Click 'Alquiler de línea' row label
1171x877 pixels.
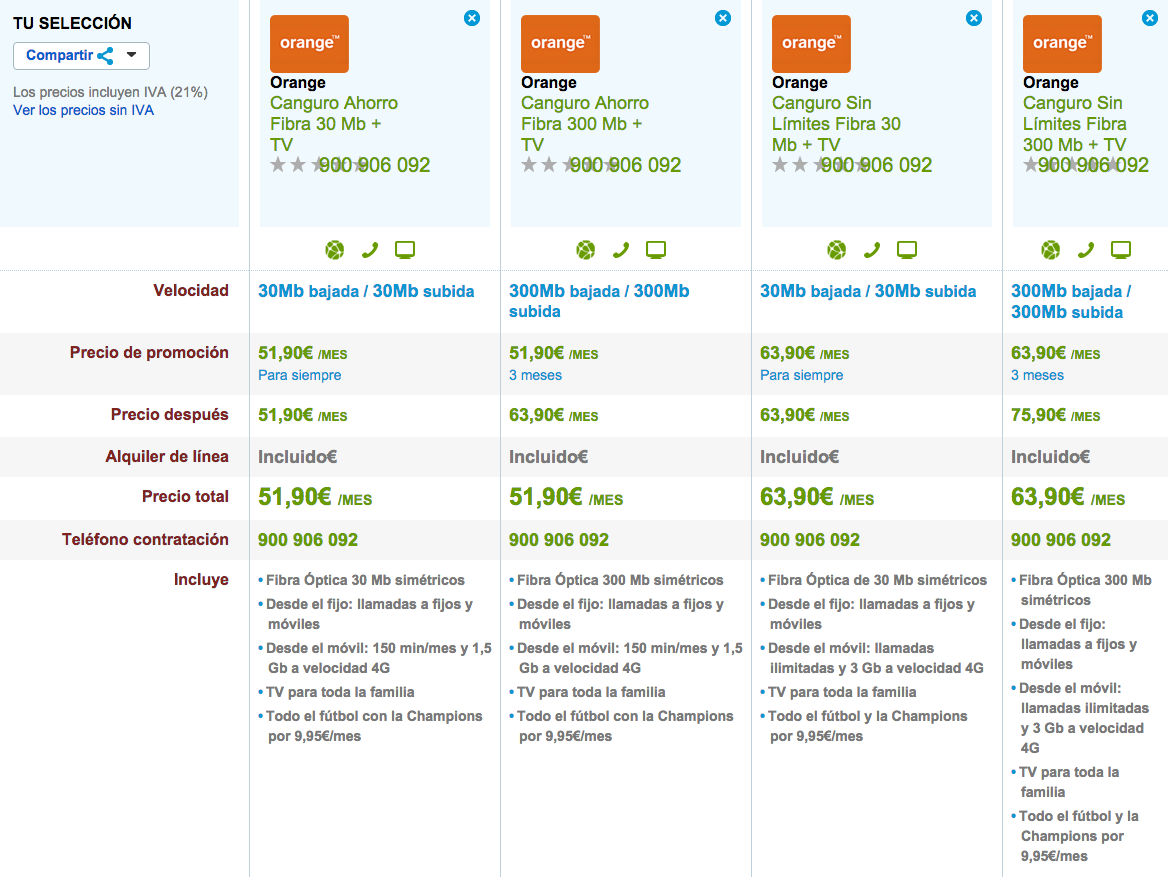coord(167,456)
